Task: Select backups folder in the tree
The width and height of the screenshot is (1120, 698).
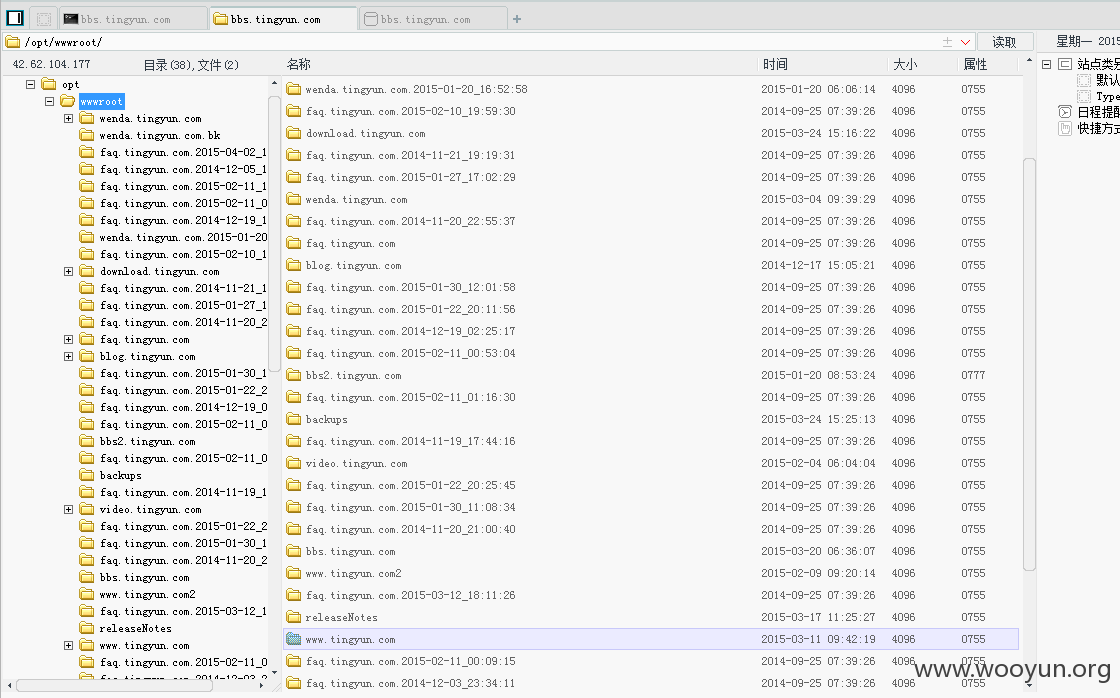Action: 121,476
